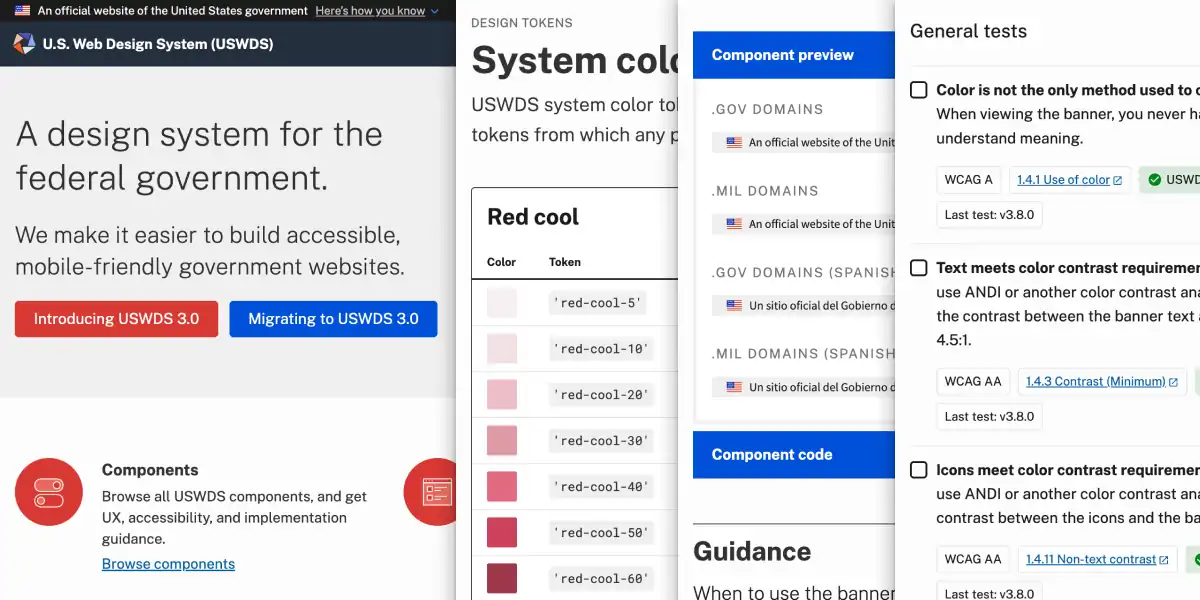Screen dimensions: 1200x600
Task: Click the red-cool-5 color swatch
Action: (x=502, y=303)
